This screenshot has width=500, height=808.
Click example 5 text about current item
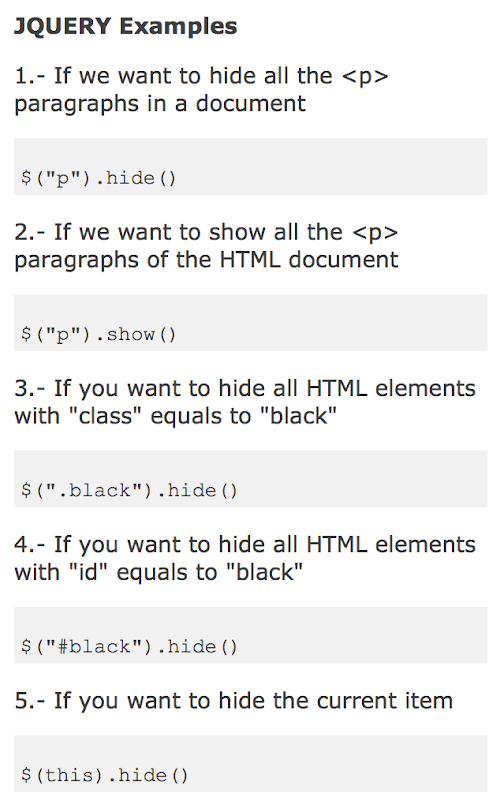[234, 701]
